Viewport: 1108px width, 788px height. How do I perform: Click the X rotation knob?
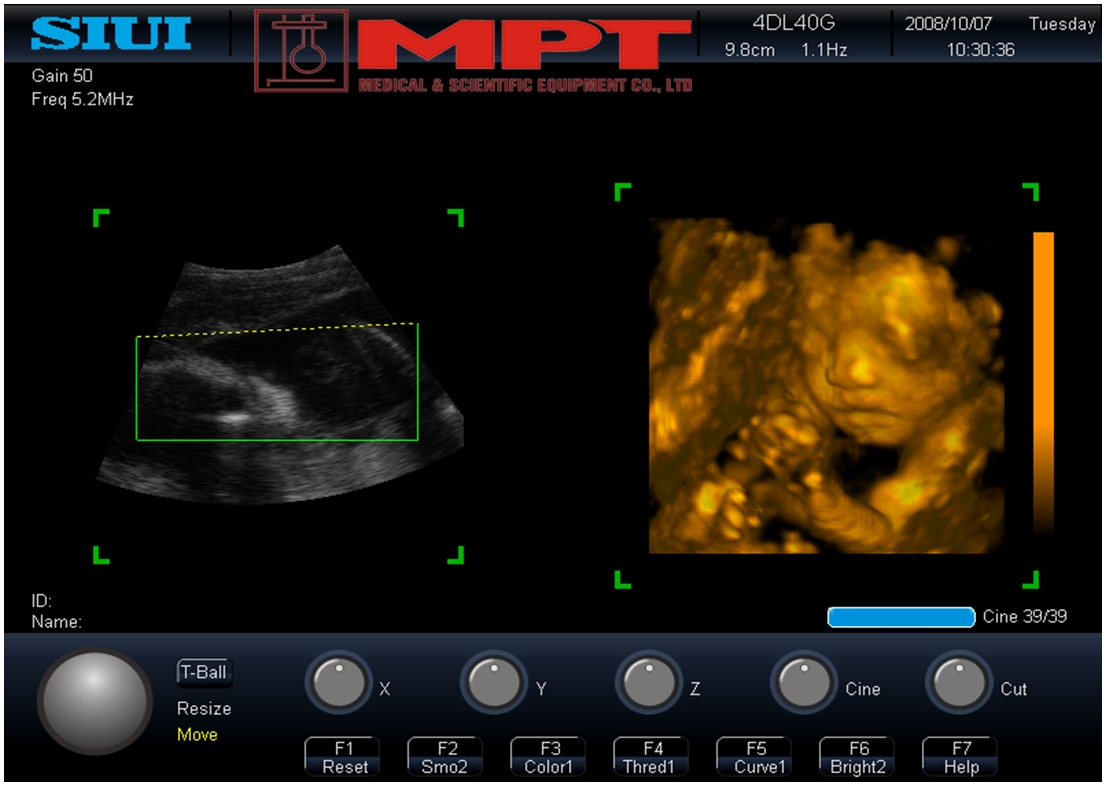(338, 684)
